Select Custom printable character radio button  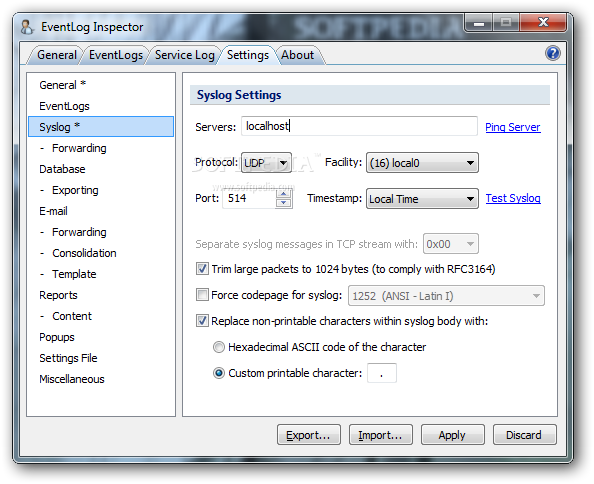point(219,373)
